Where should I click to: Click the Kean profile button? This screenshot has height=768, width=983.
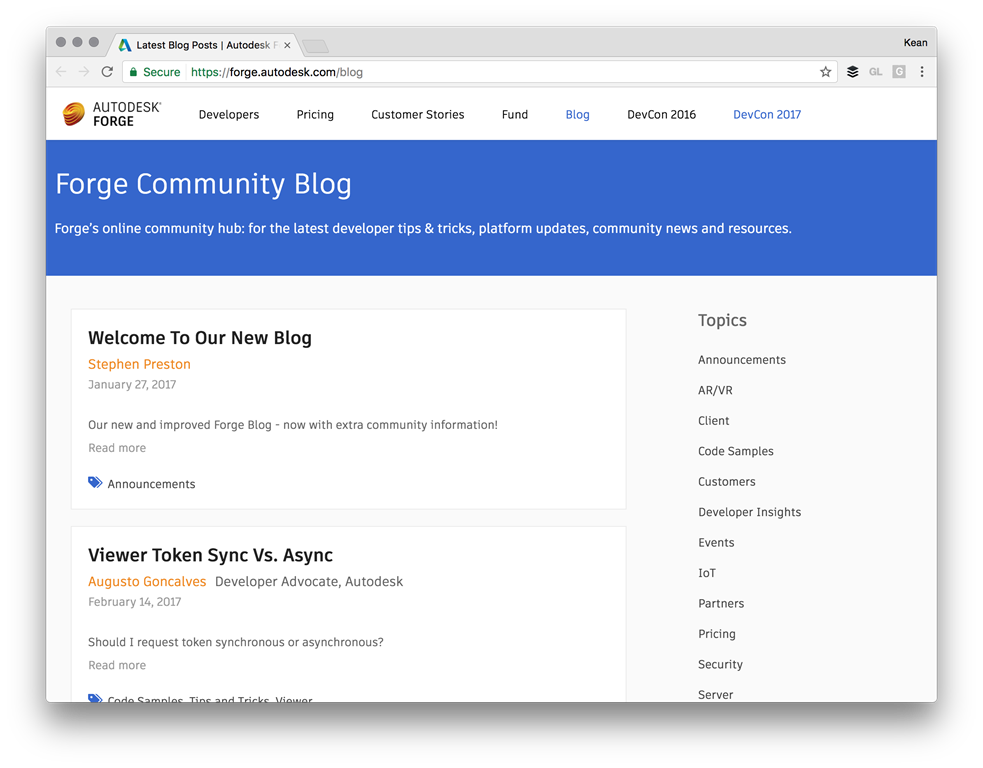tap(915, 43)
